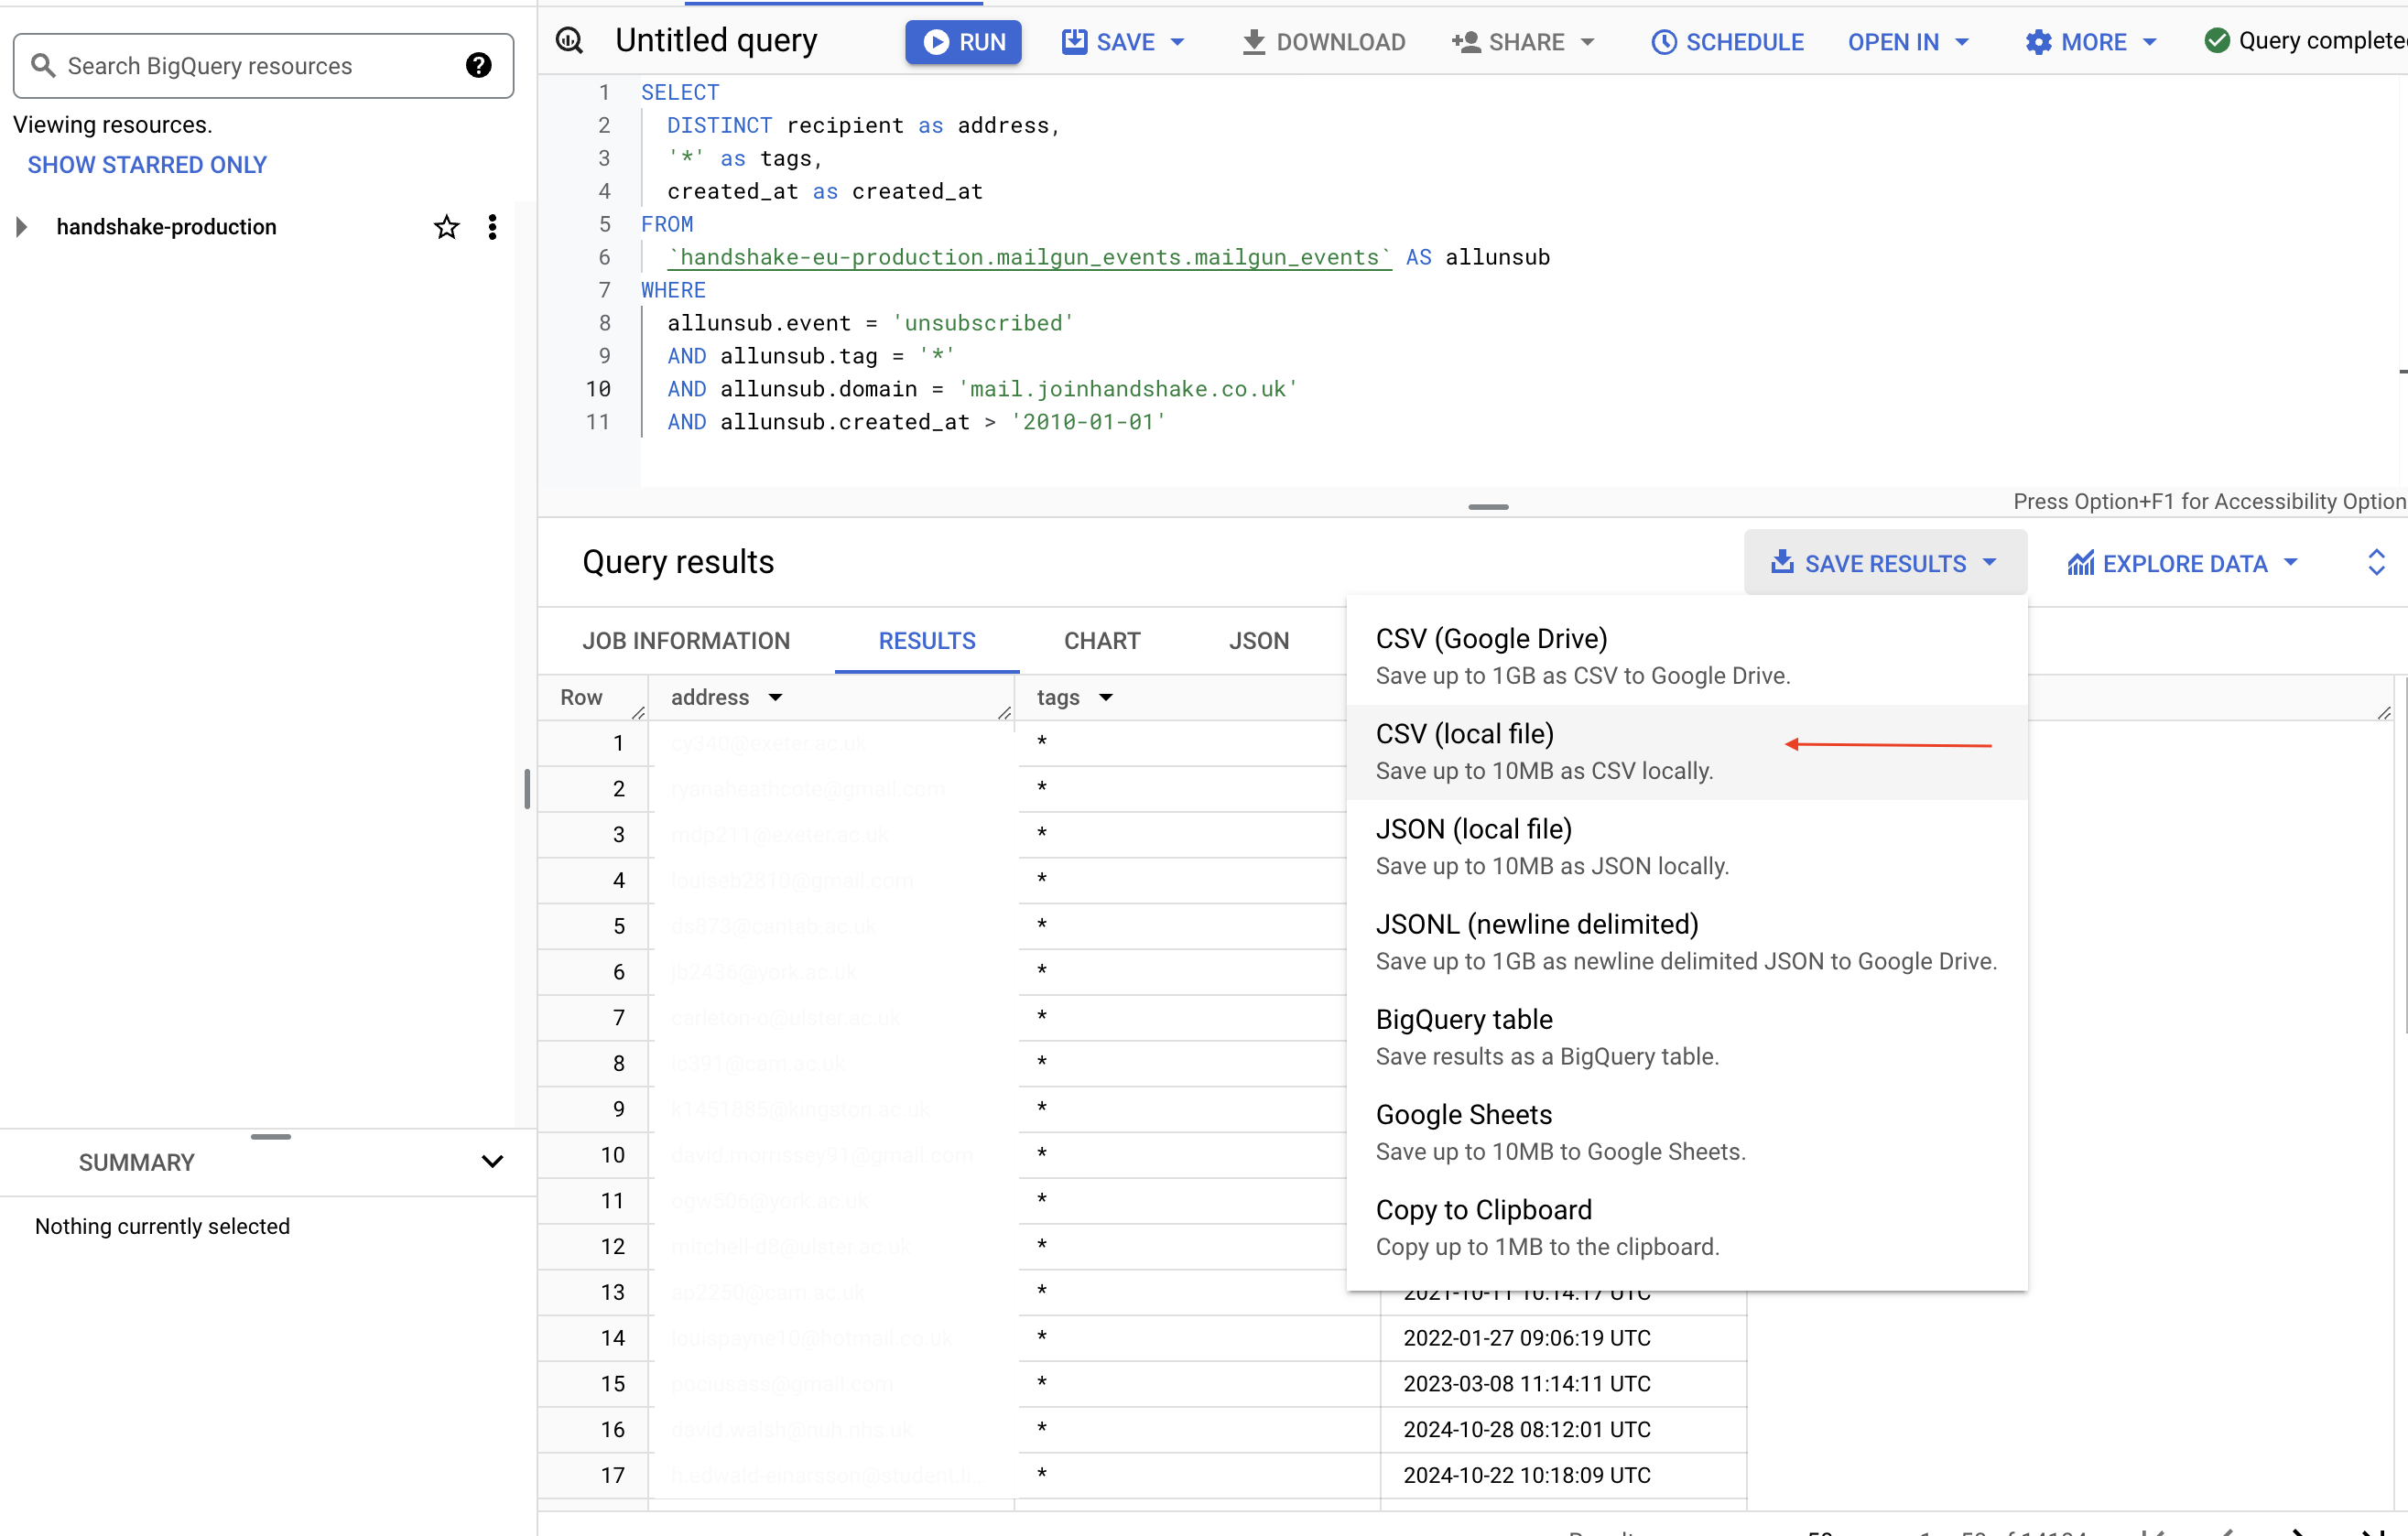Select CSV (local file) option

(1464, 751)
